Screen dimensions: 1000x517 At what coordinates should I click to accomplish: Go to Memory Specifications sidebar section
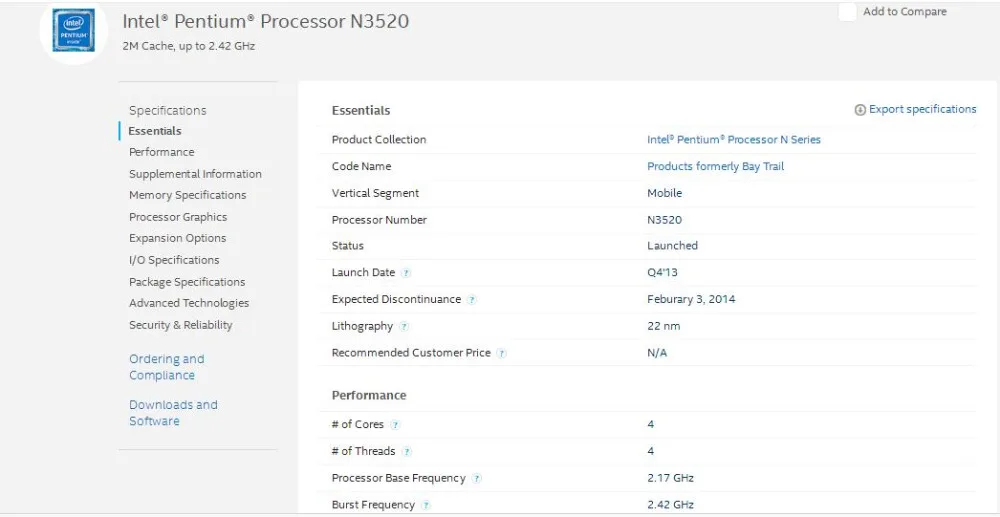point(187,195)
